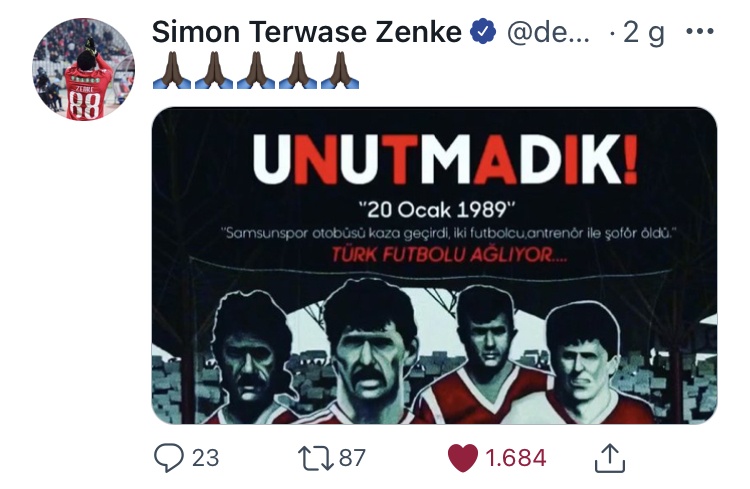Click the praying hands emoji text
This screenshot has height=489, width=750.
tap(256, 70)
